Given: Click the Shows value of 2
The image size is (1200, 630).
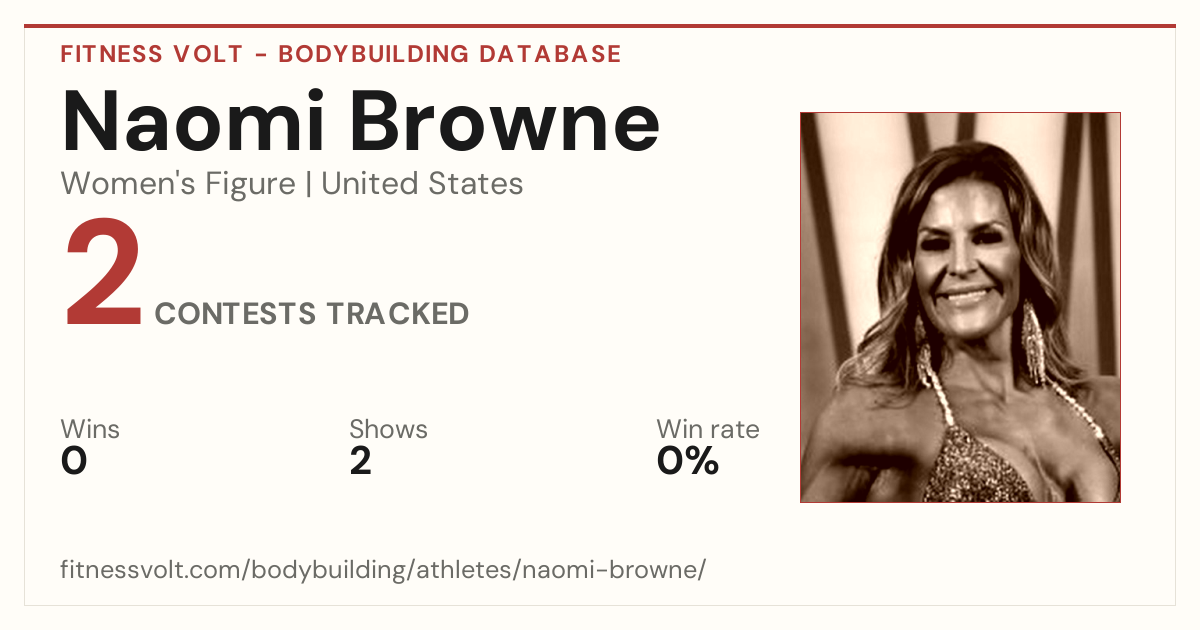Looking at the screenshot, I should coord(361,461).
